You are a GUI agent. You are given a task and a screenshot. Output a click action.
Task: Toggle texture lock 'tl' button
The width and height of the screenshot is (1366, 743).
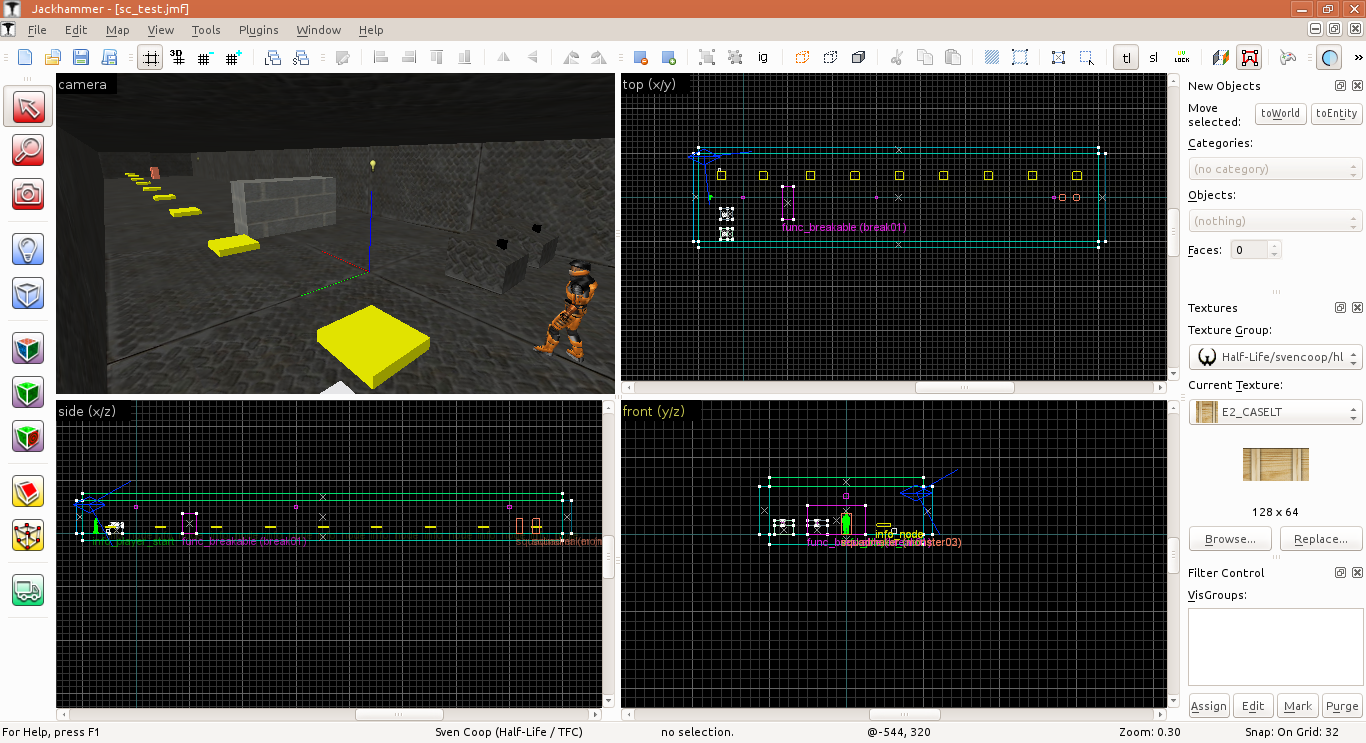1127,58
